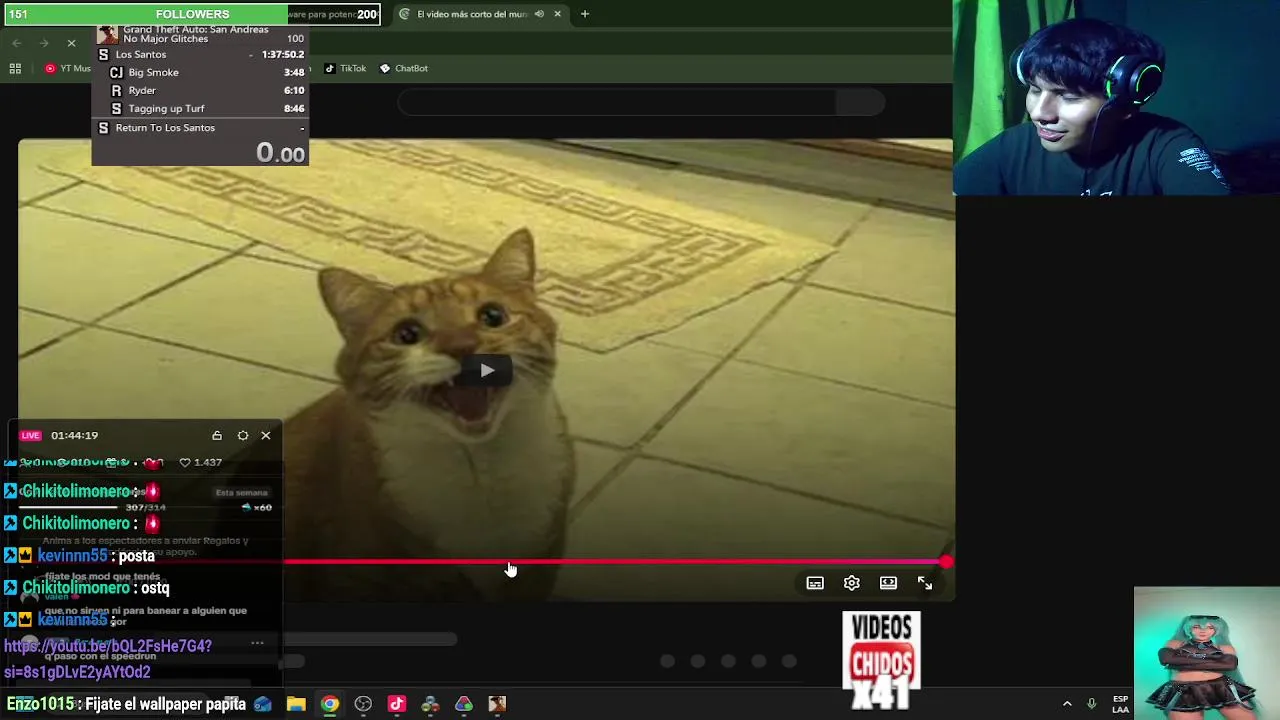Click the red scrubber handle on progress bar

click(x=946, y=562)
